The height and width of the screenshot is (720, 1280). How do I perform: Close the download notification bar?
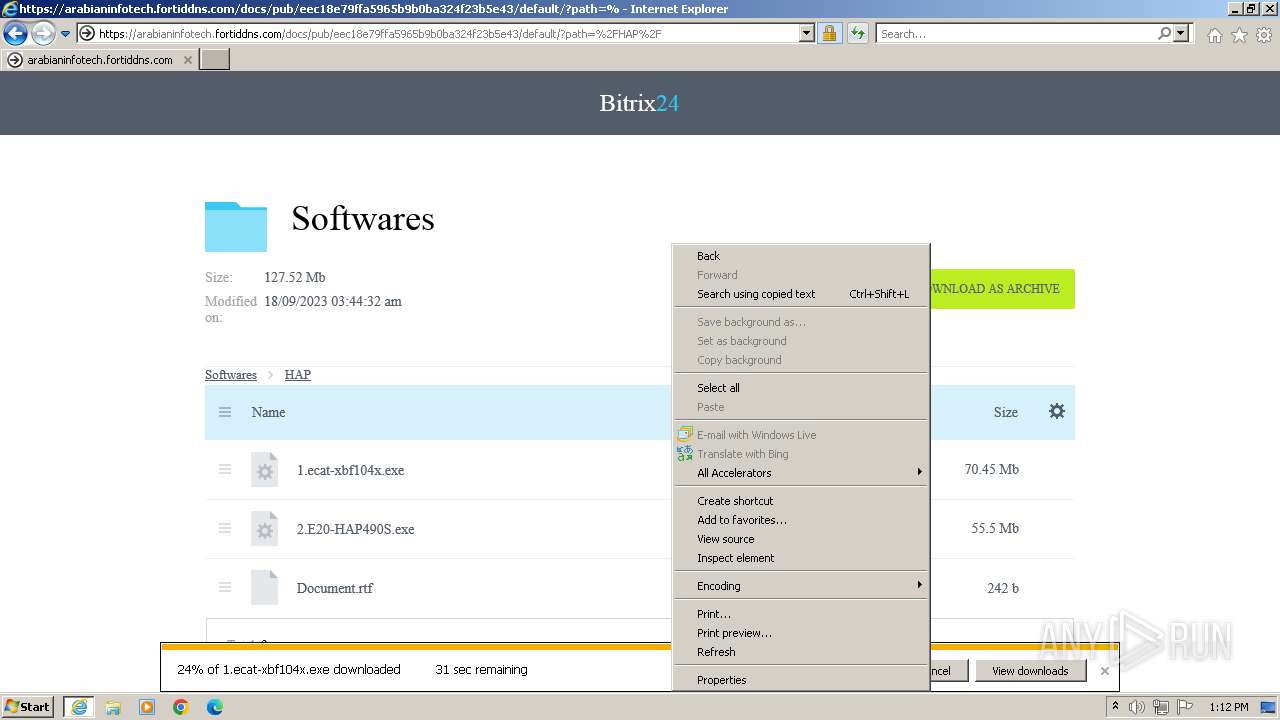[1105, 671]
